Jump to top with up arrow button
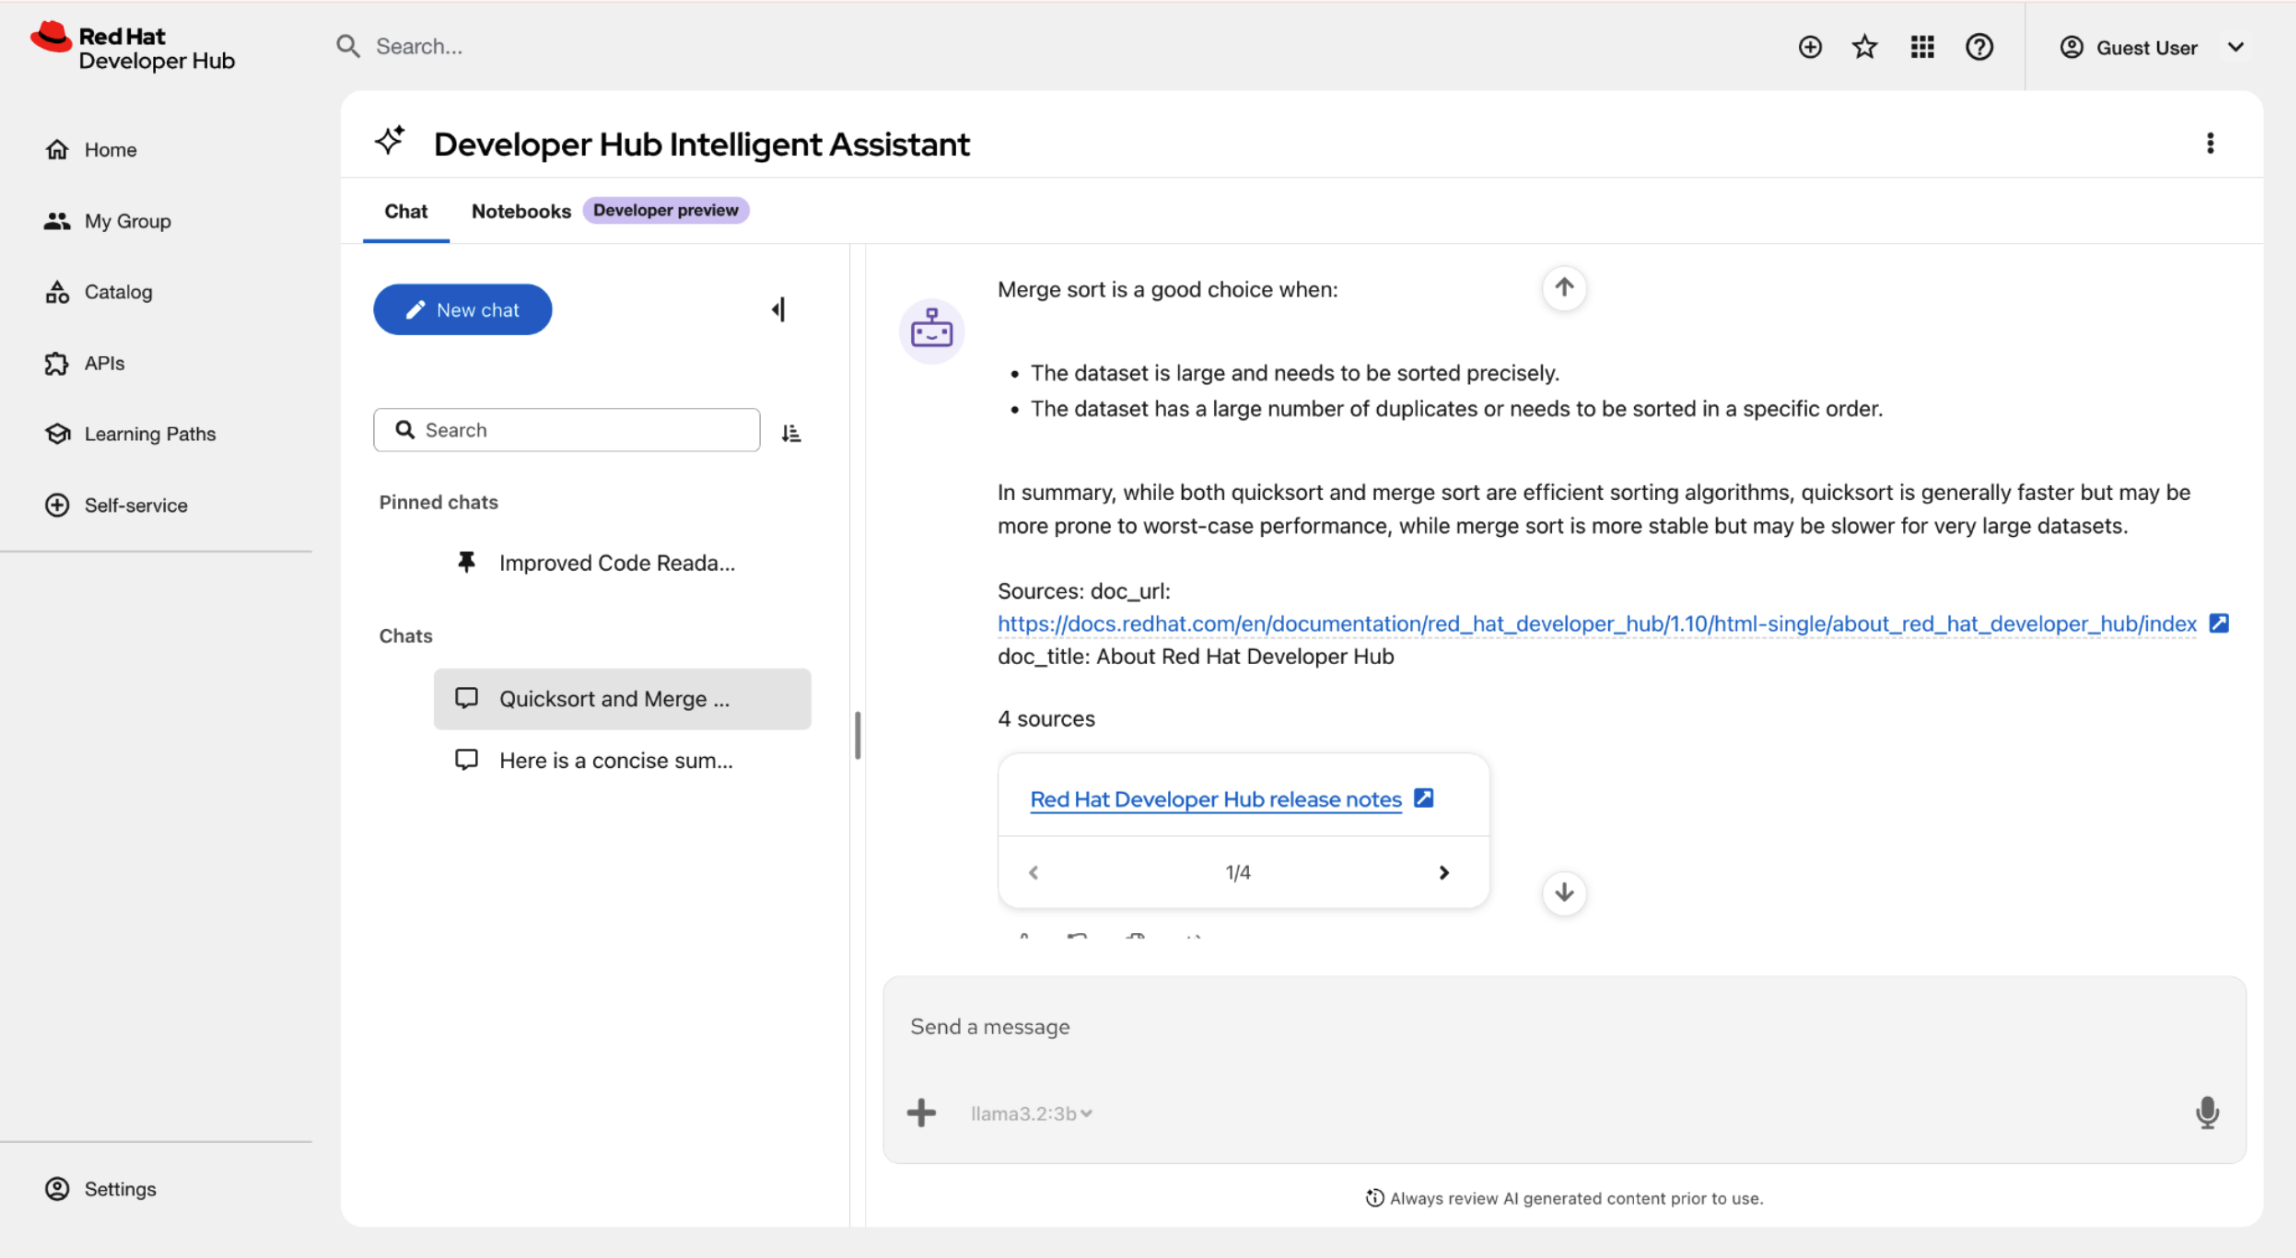Image resolution: width=2296 pixels, height=1258 pixels. [x=1564, y=288]
